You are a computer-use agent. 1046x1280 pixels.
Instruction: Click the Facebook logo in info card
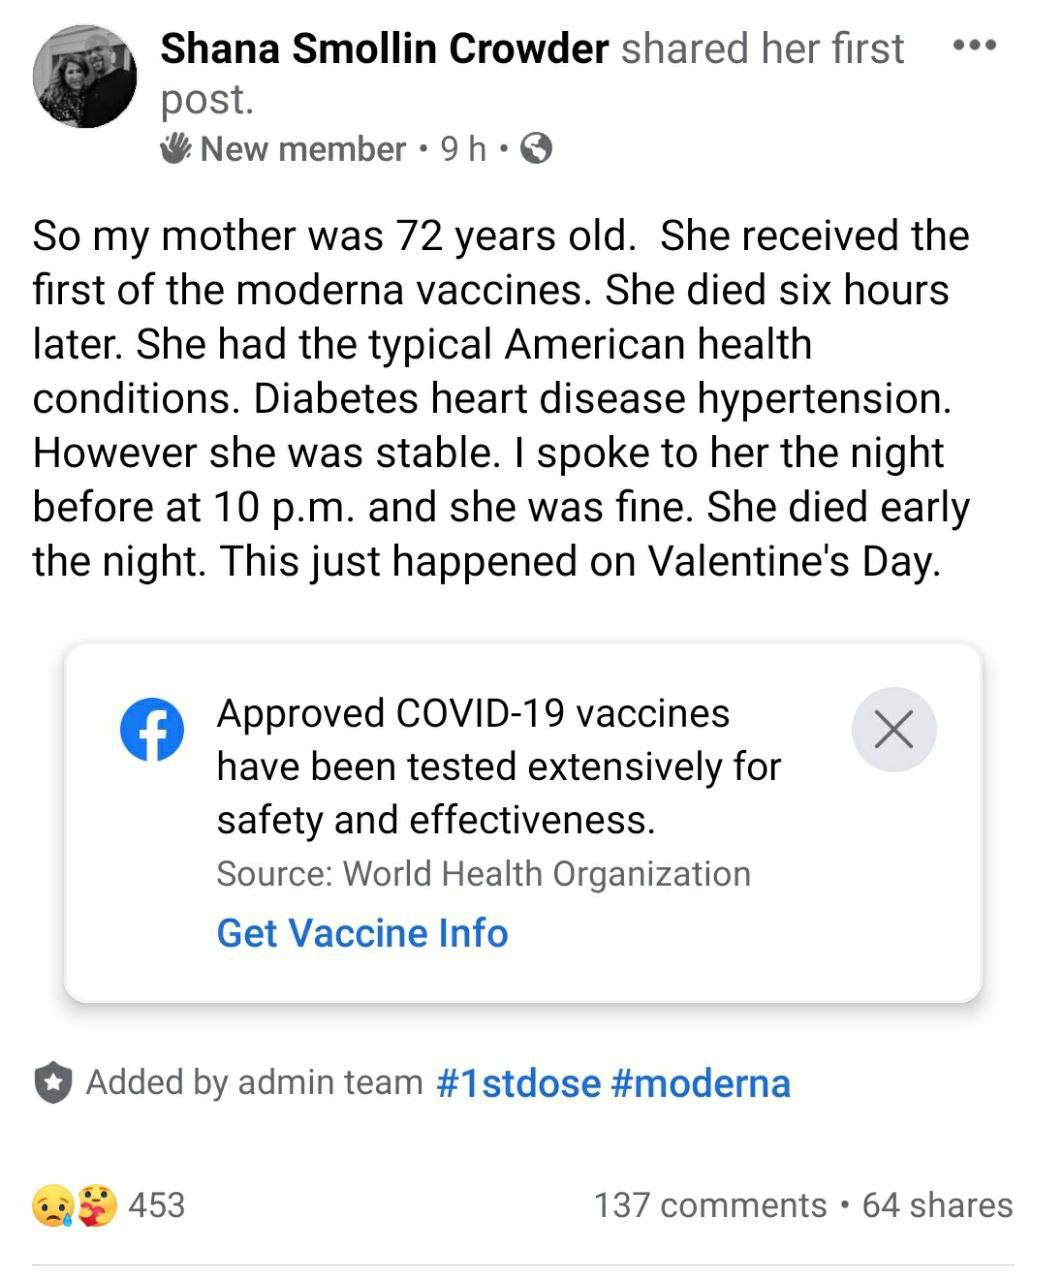click(x=152, y=729)
